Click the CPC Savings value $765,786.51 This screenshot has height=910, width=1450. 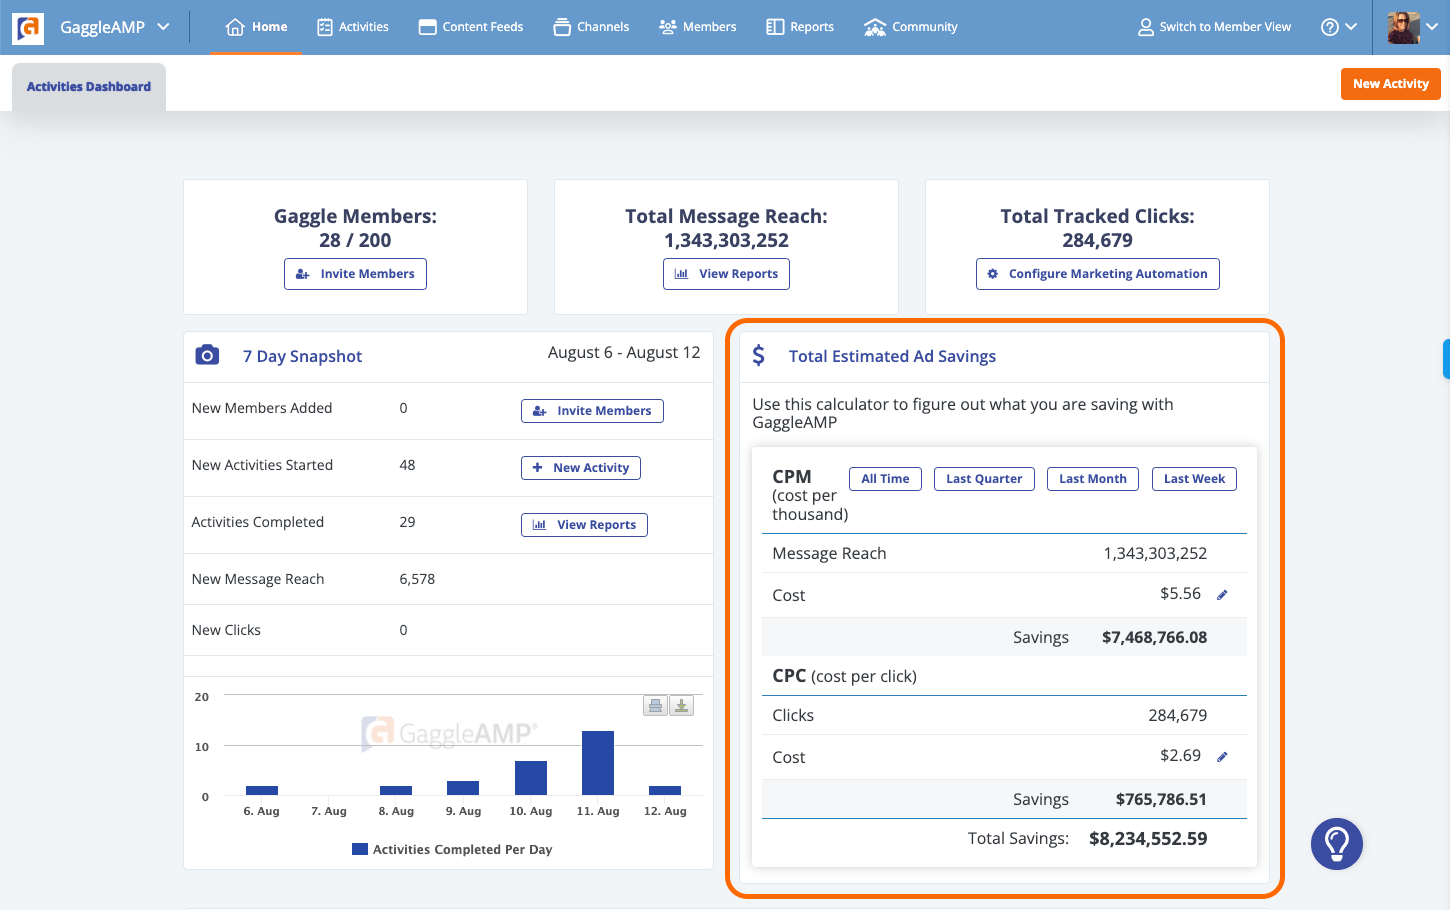[x=1161, y=799]
